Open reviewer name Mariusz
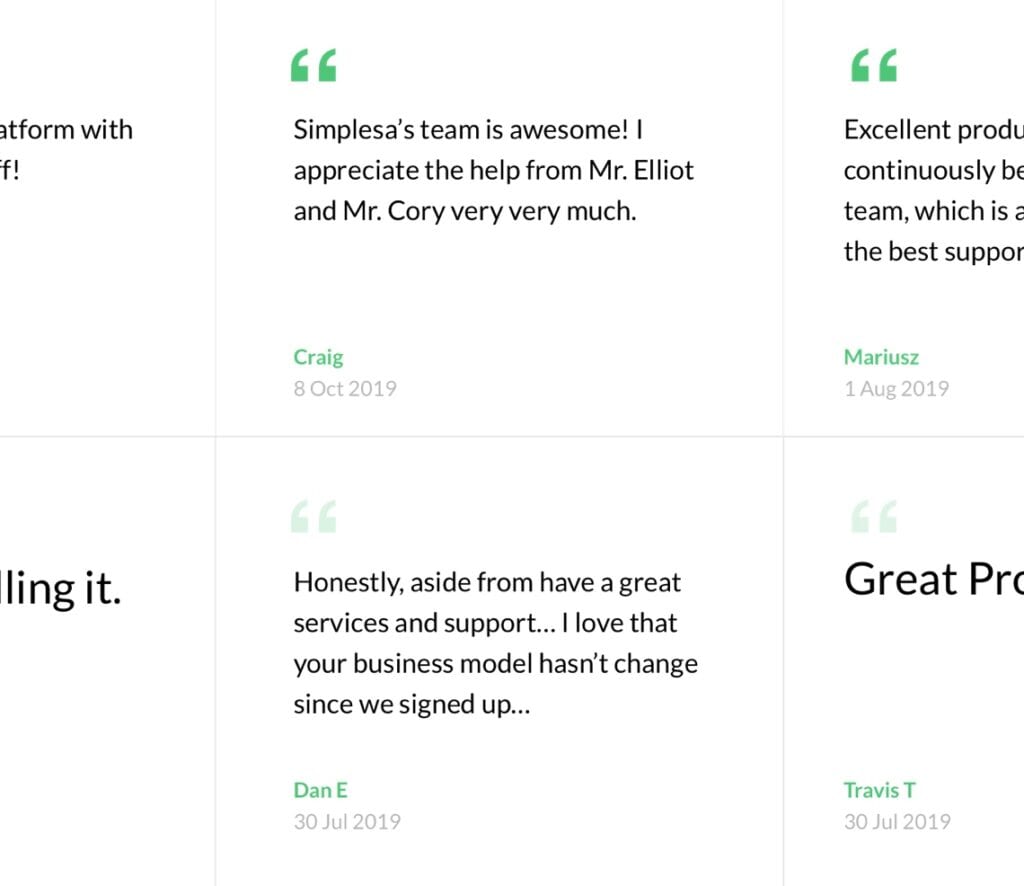This screenshot has width=1024, height=886. [881, 357]
